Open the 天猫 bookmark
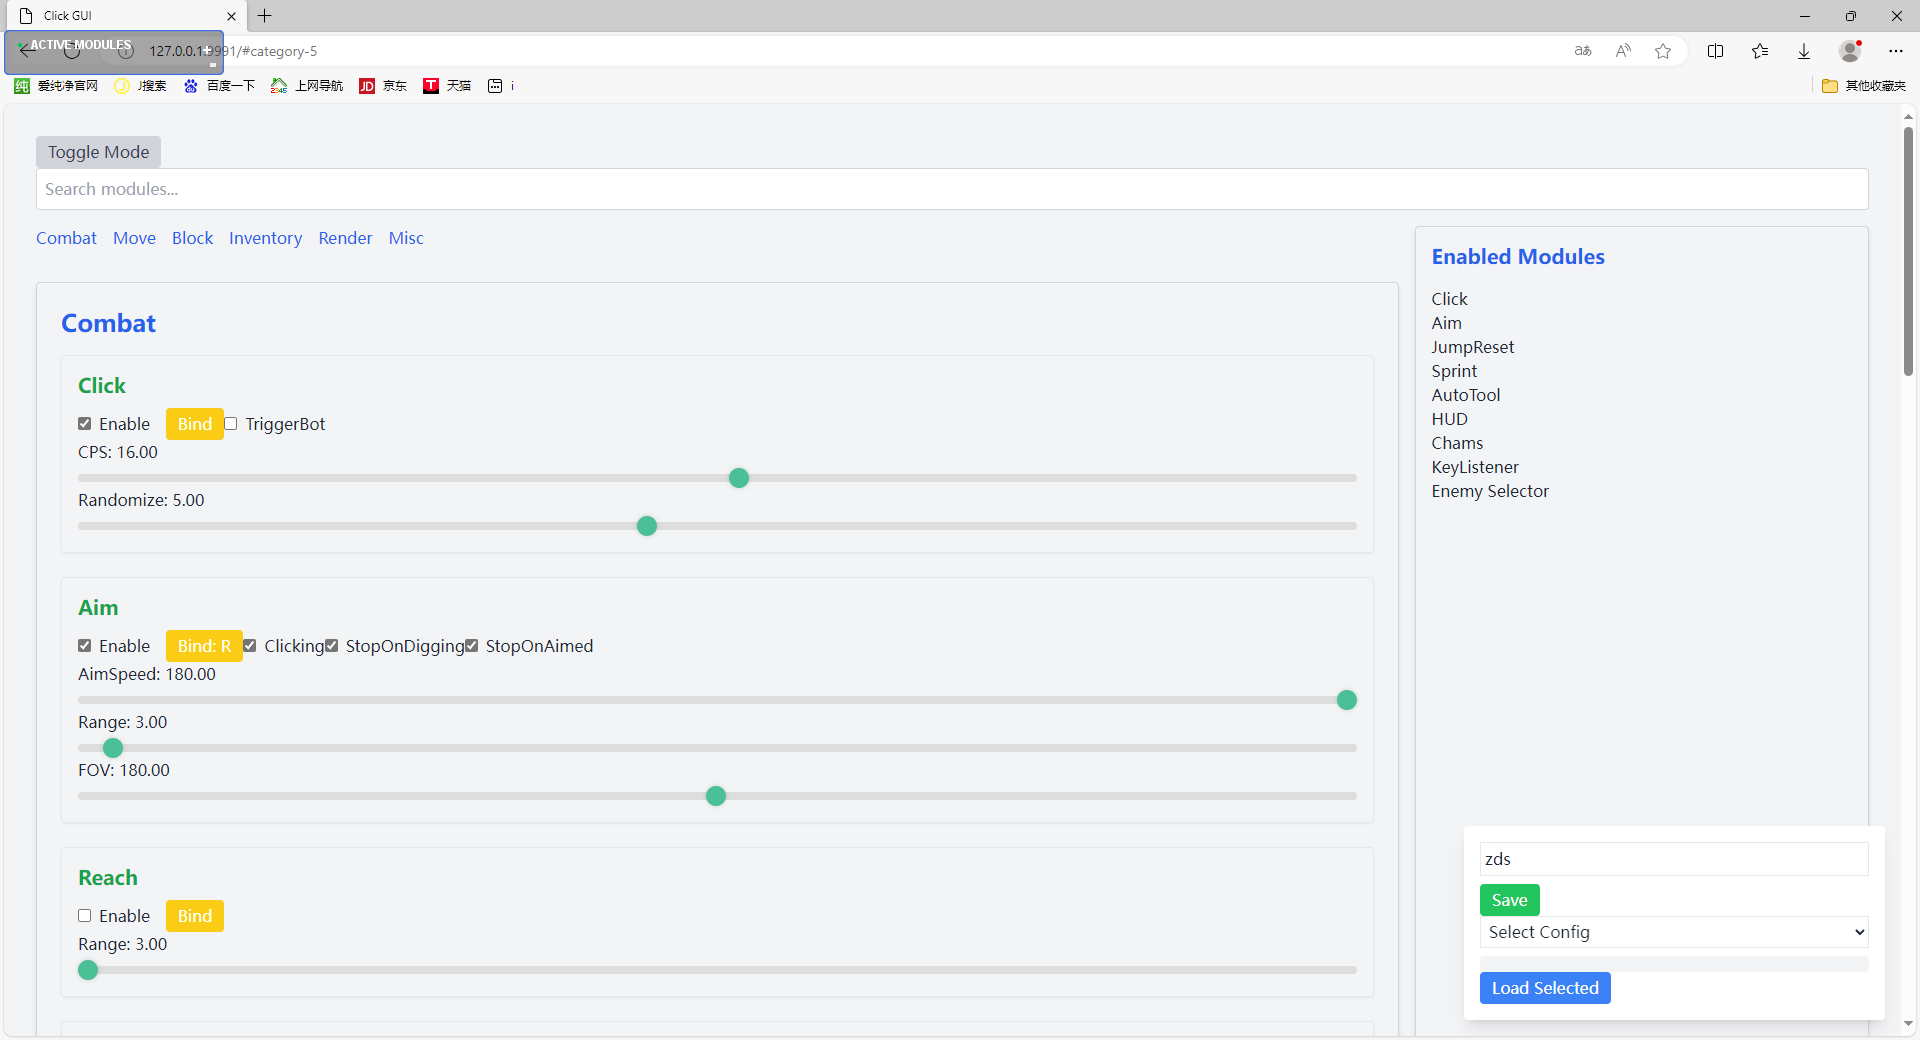1920x1040 pixels. click(447, 86)
